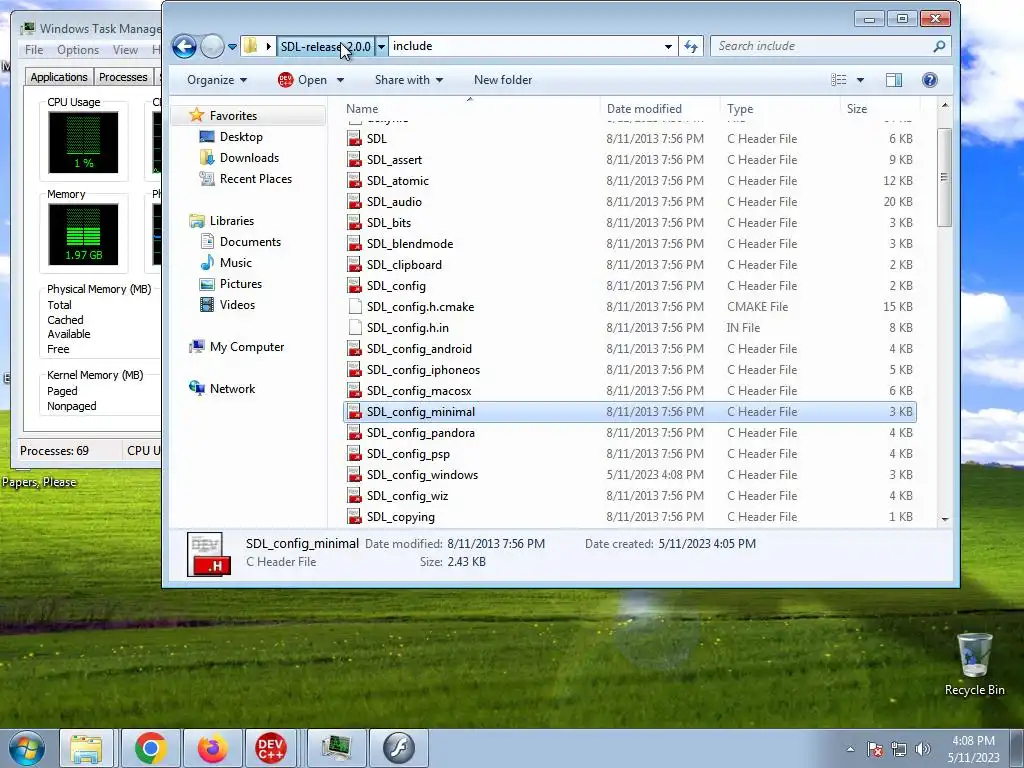This screenshot has width=1024, height=768.
Task: Select the SDL_bits file icon
Action: [x=355, y=223]
